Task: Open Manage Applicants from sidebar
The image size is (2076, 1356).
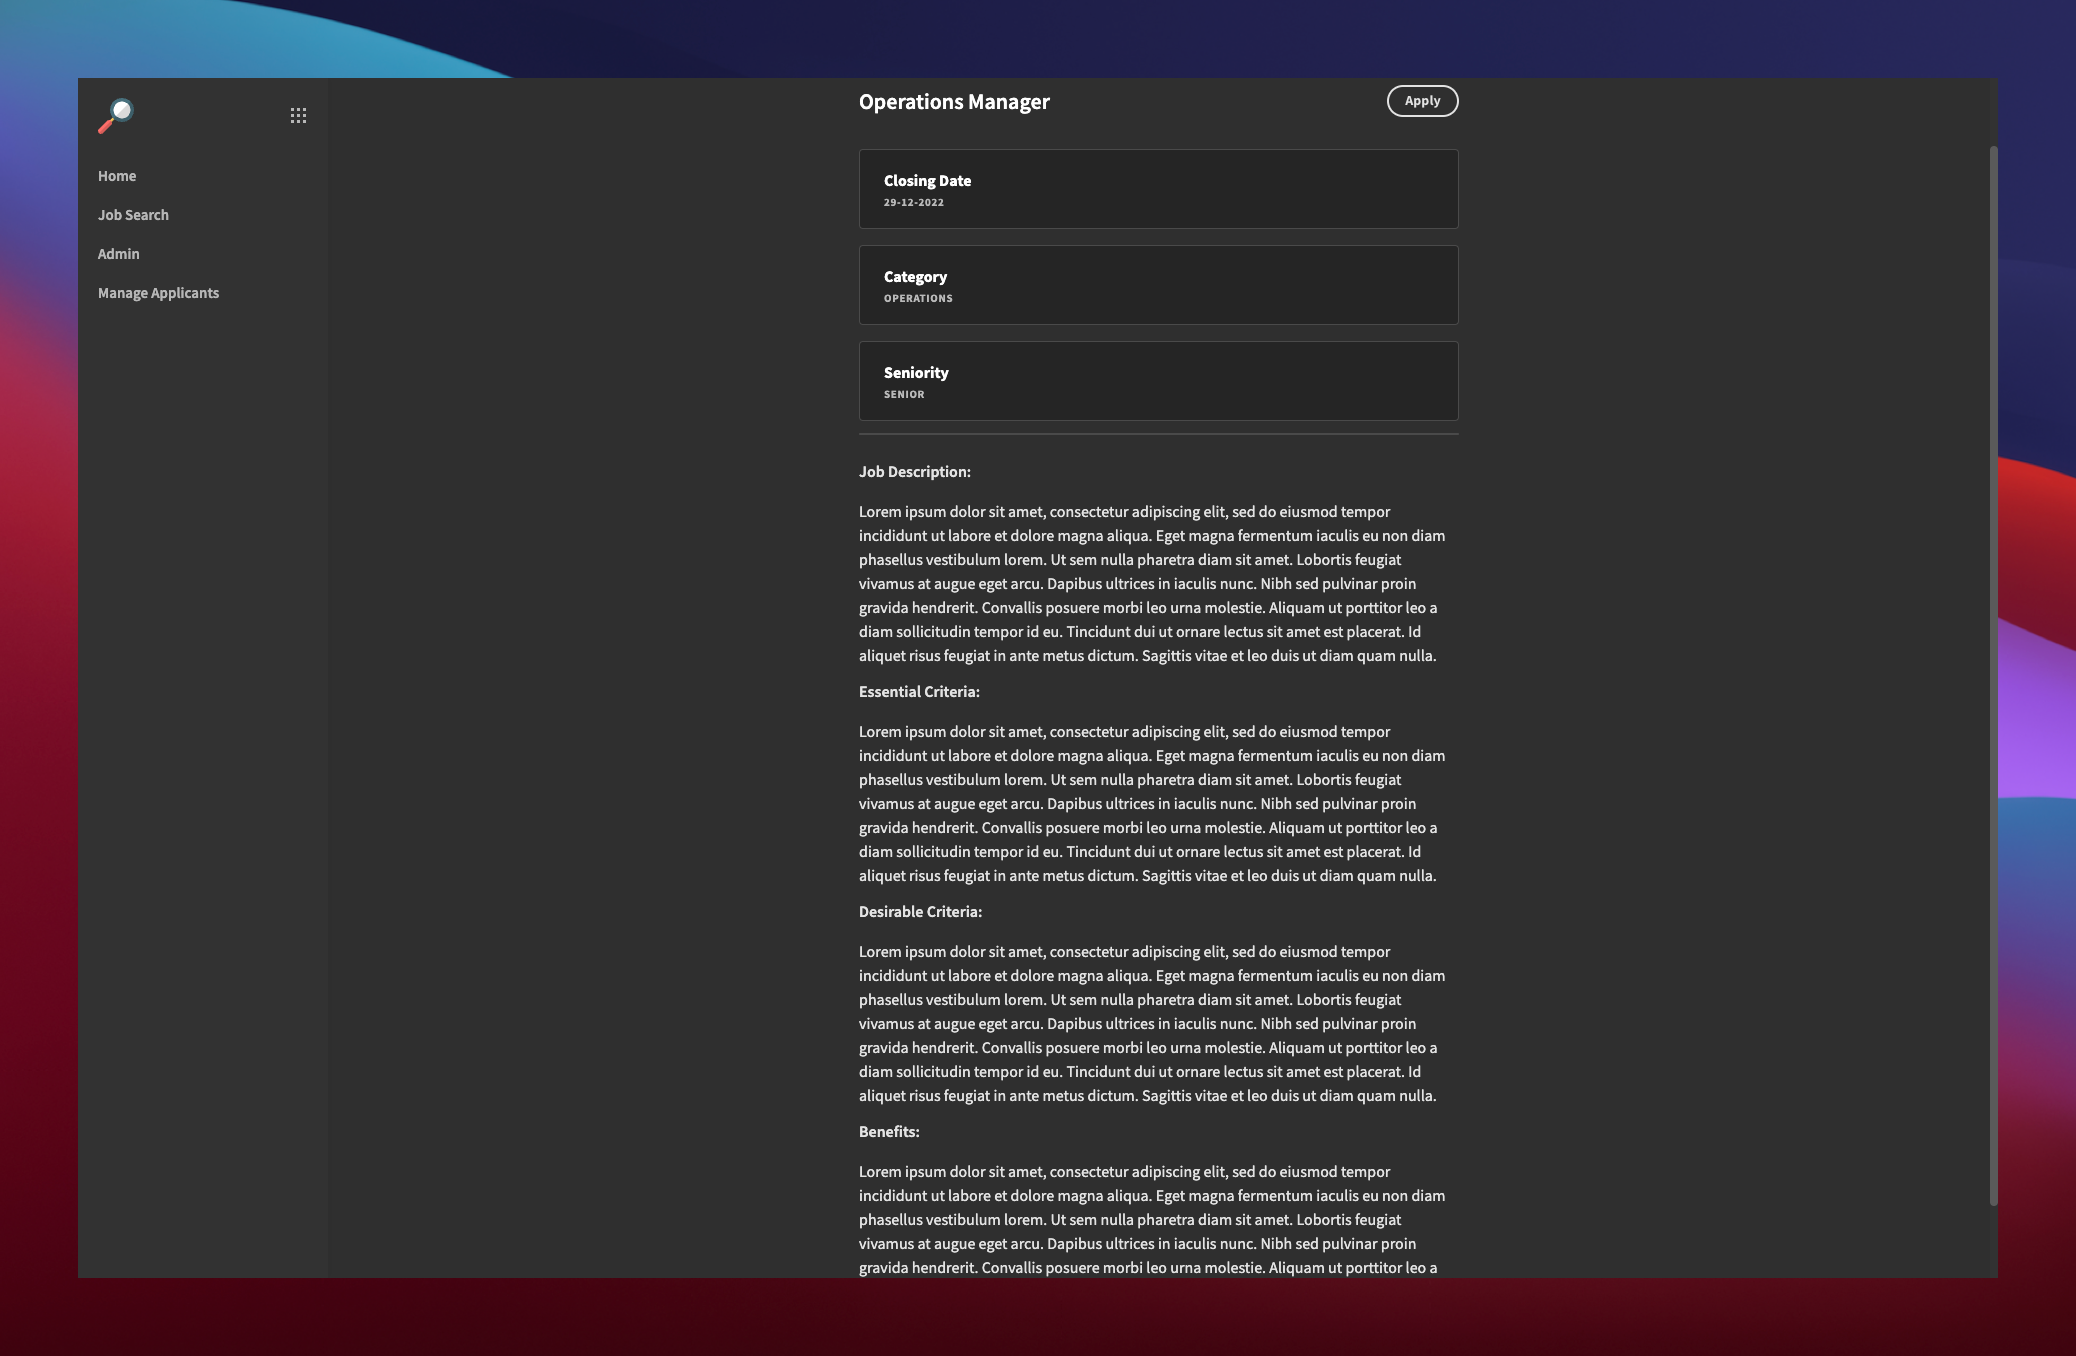Action: [157, 292]
